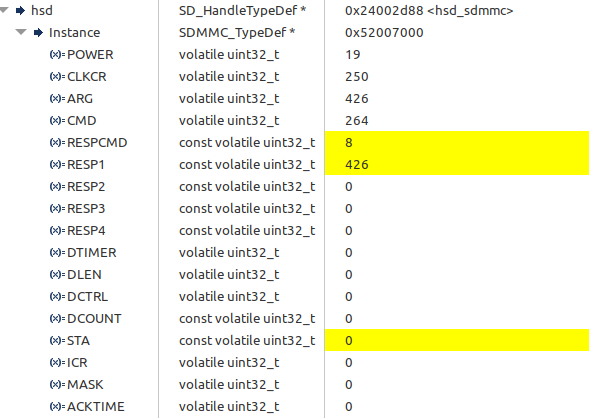Image resolution: width=589 pixels, height=418 pixels.
Task: Select the RESPCMD register name
Action: point(97,143)
